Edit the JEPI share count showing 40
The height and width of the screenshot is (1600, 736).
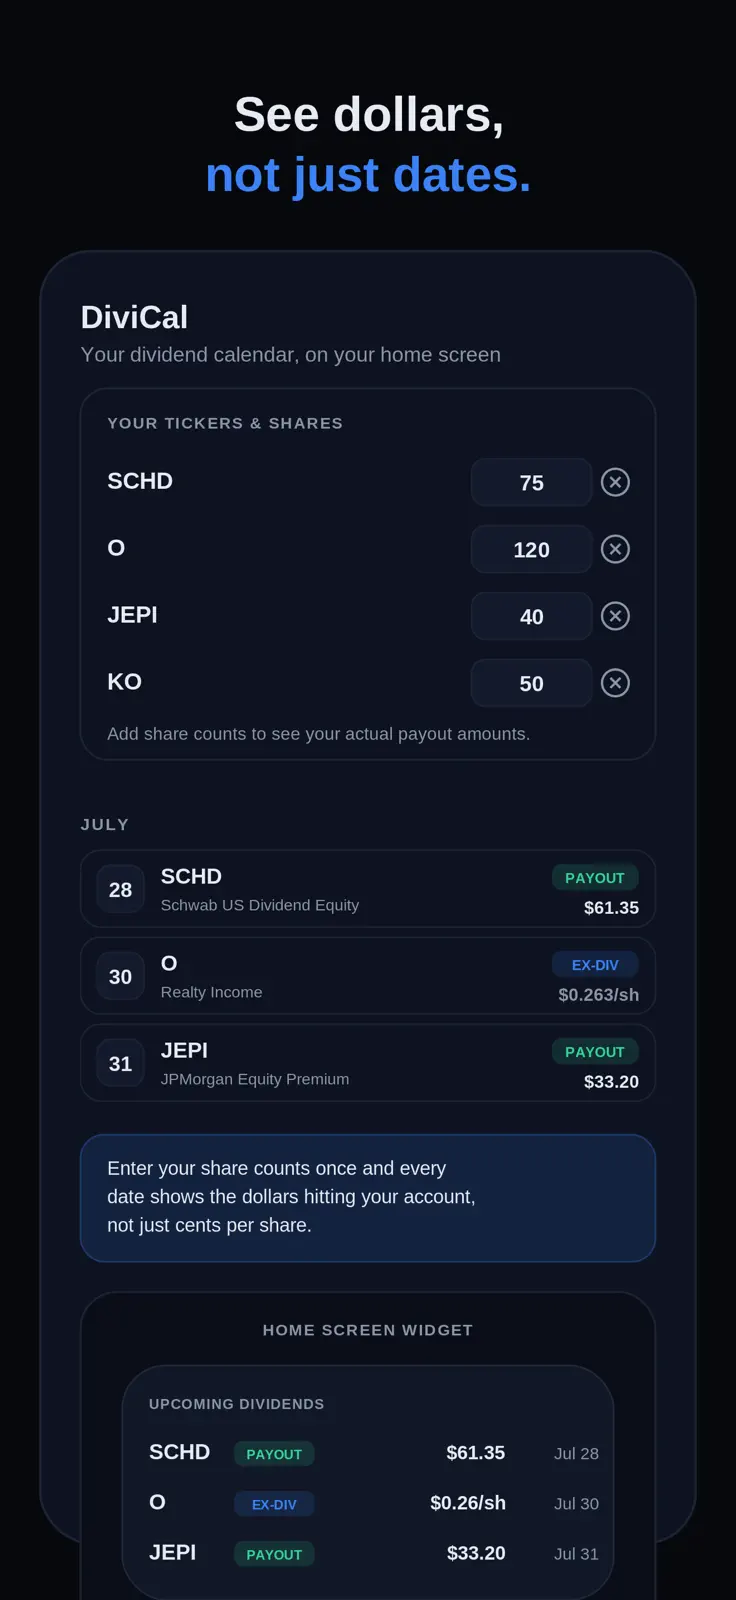tap(532, 616)
